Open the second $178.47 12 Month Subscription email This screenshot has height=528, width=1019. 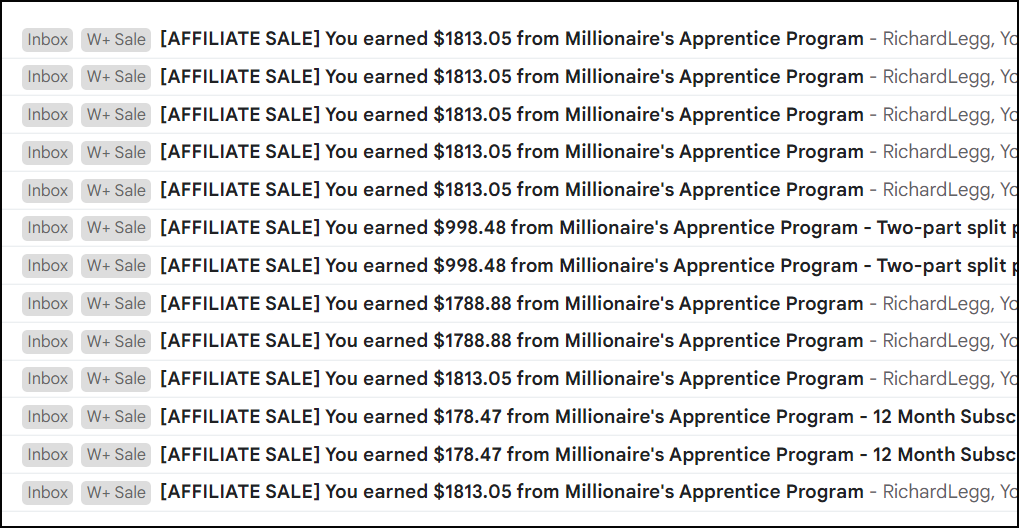tap(511, 454)
